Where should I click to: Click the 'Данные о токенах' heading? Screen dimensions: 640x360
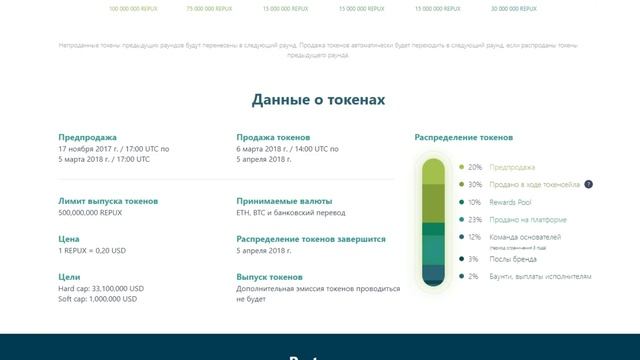(318, 100)
